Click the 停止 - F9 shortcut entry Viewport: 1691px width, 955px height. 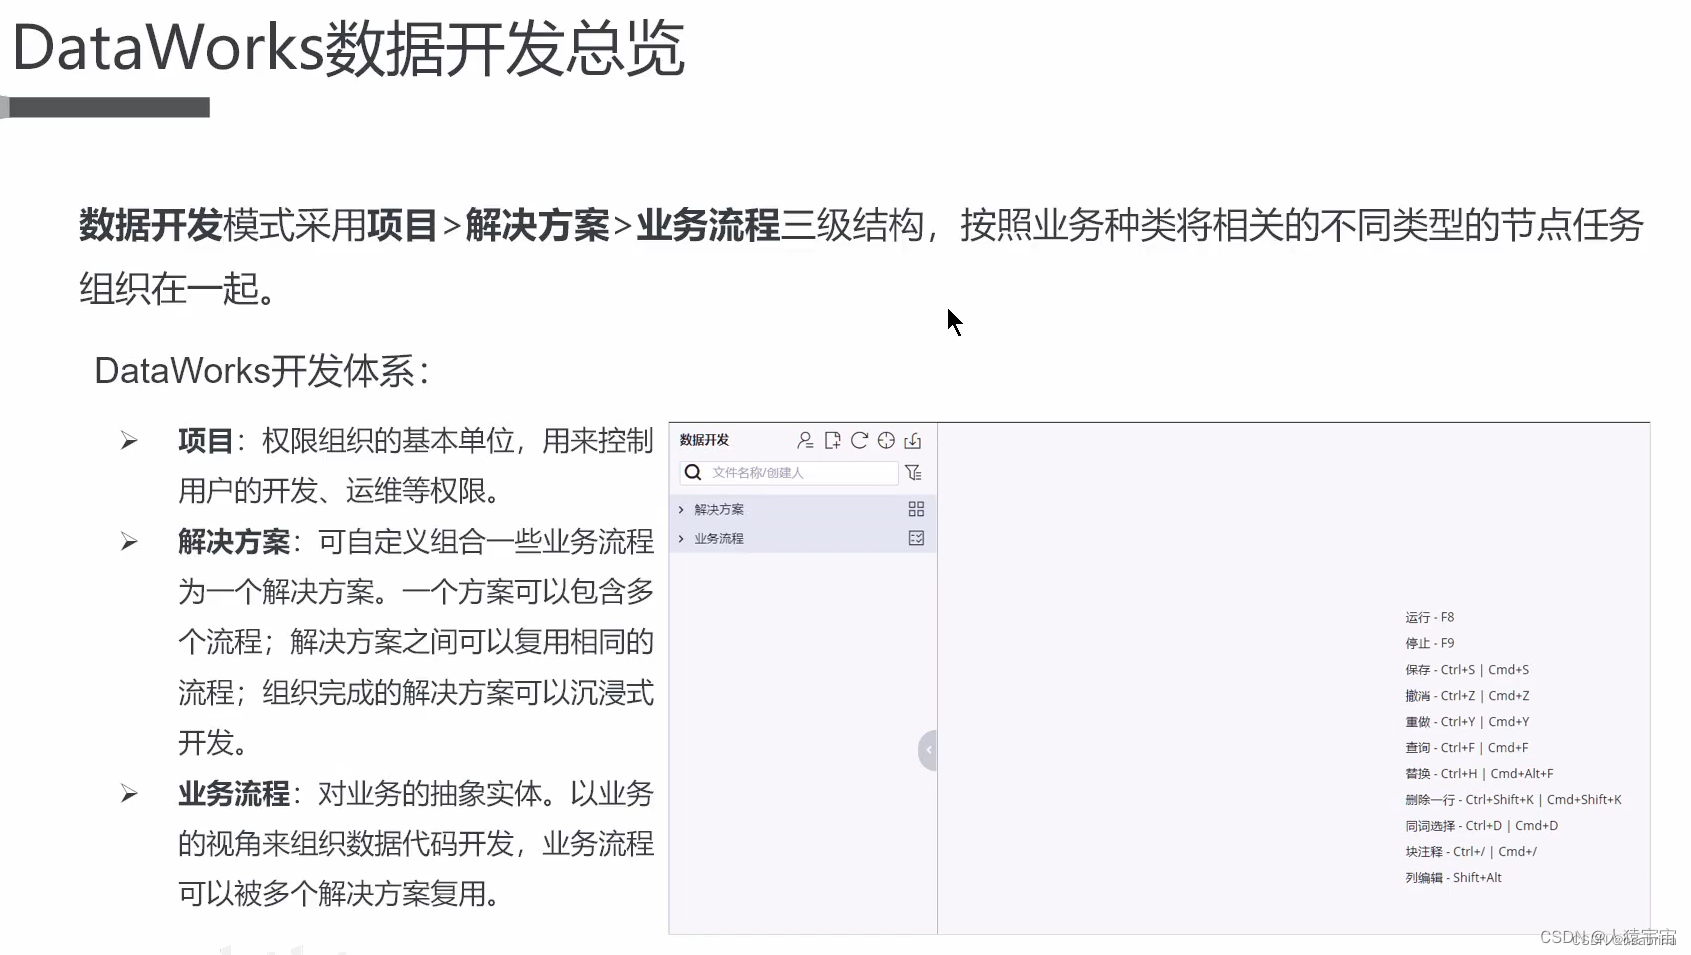pos(1430,643)
